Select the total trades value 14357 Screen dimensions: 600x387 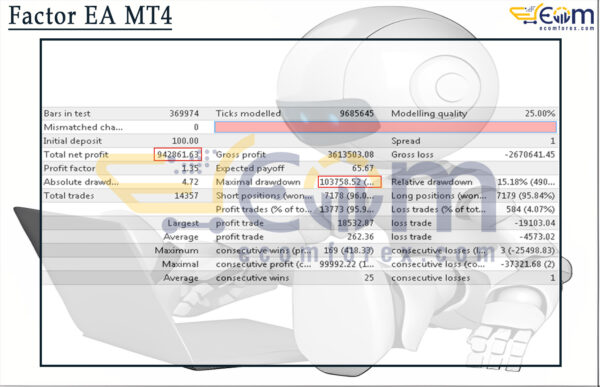click(186, 196)
